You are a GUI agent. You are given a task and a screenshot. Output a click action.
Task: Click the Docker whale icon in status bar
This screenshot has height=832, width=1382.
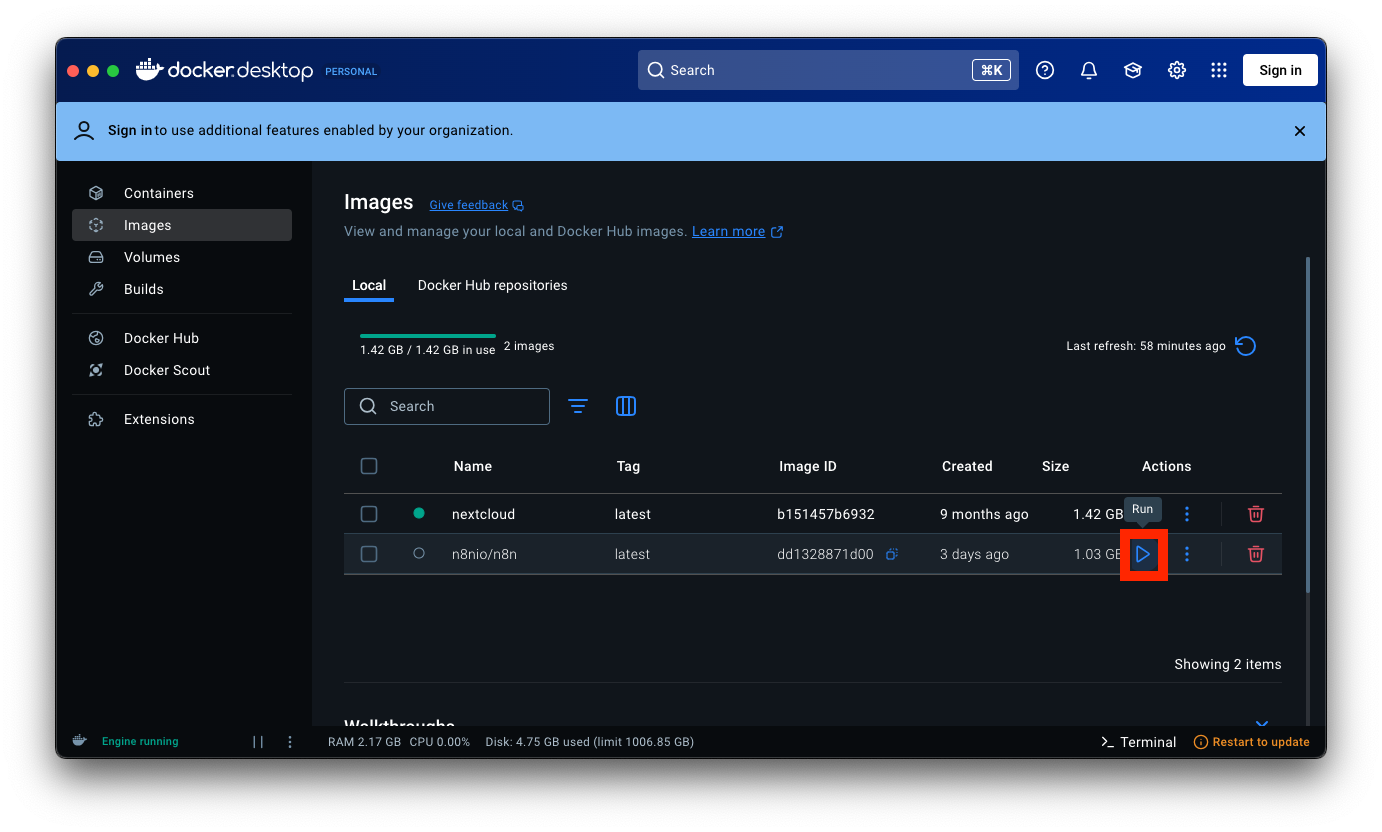point(80,741)
